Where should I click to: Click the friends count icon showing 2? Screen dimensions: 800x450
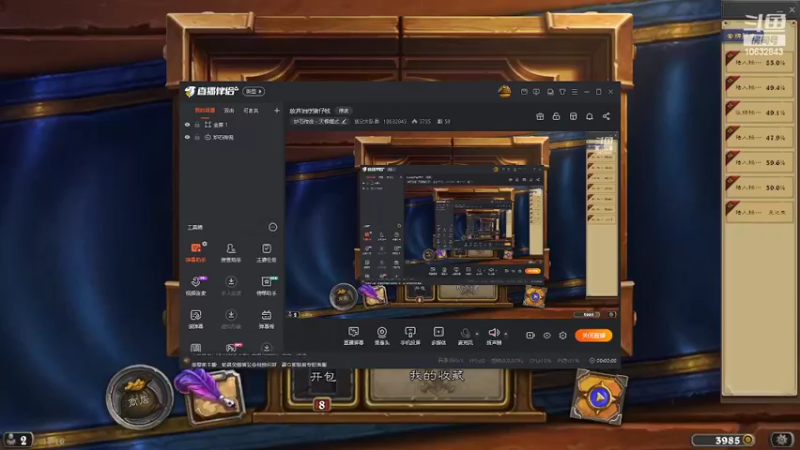tap(18, 439)
